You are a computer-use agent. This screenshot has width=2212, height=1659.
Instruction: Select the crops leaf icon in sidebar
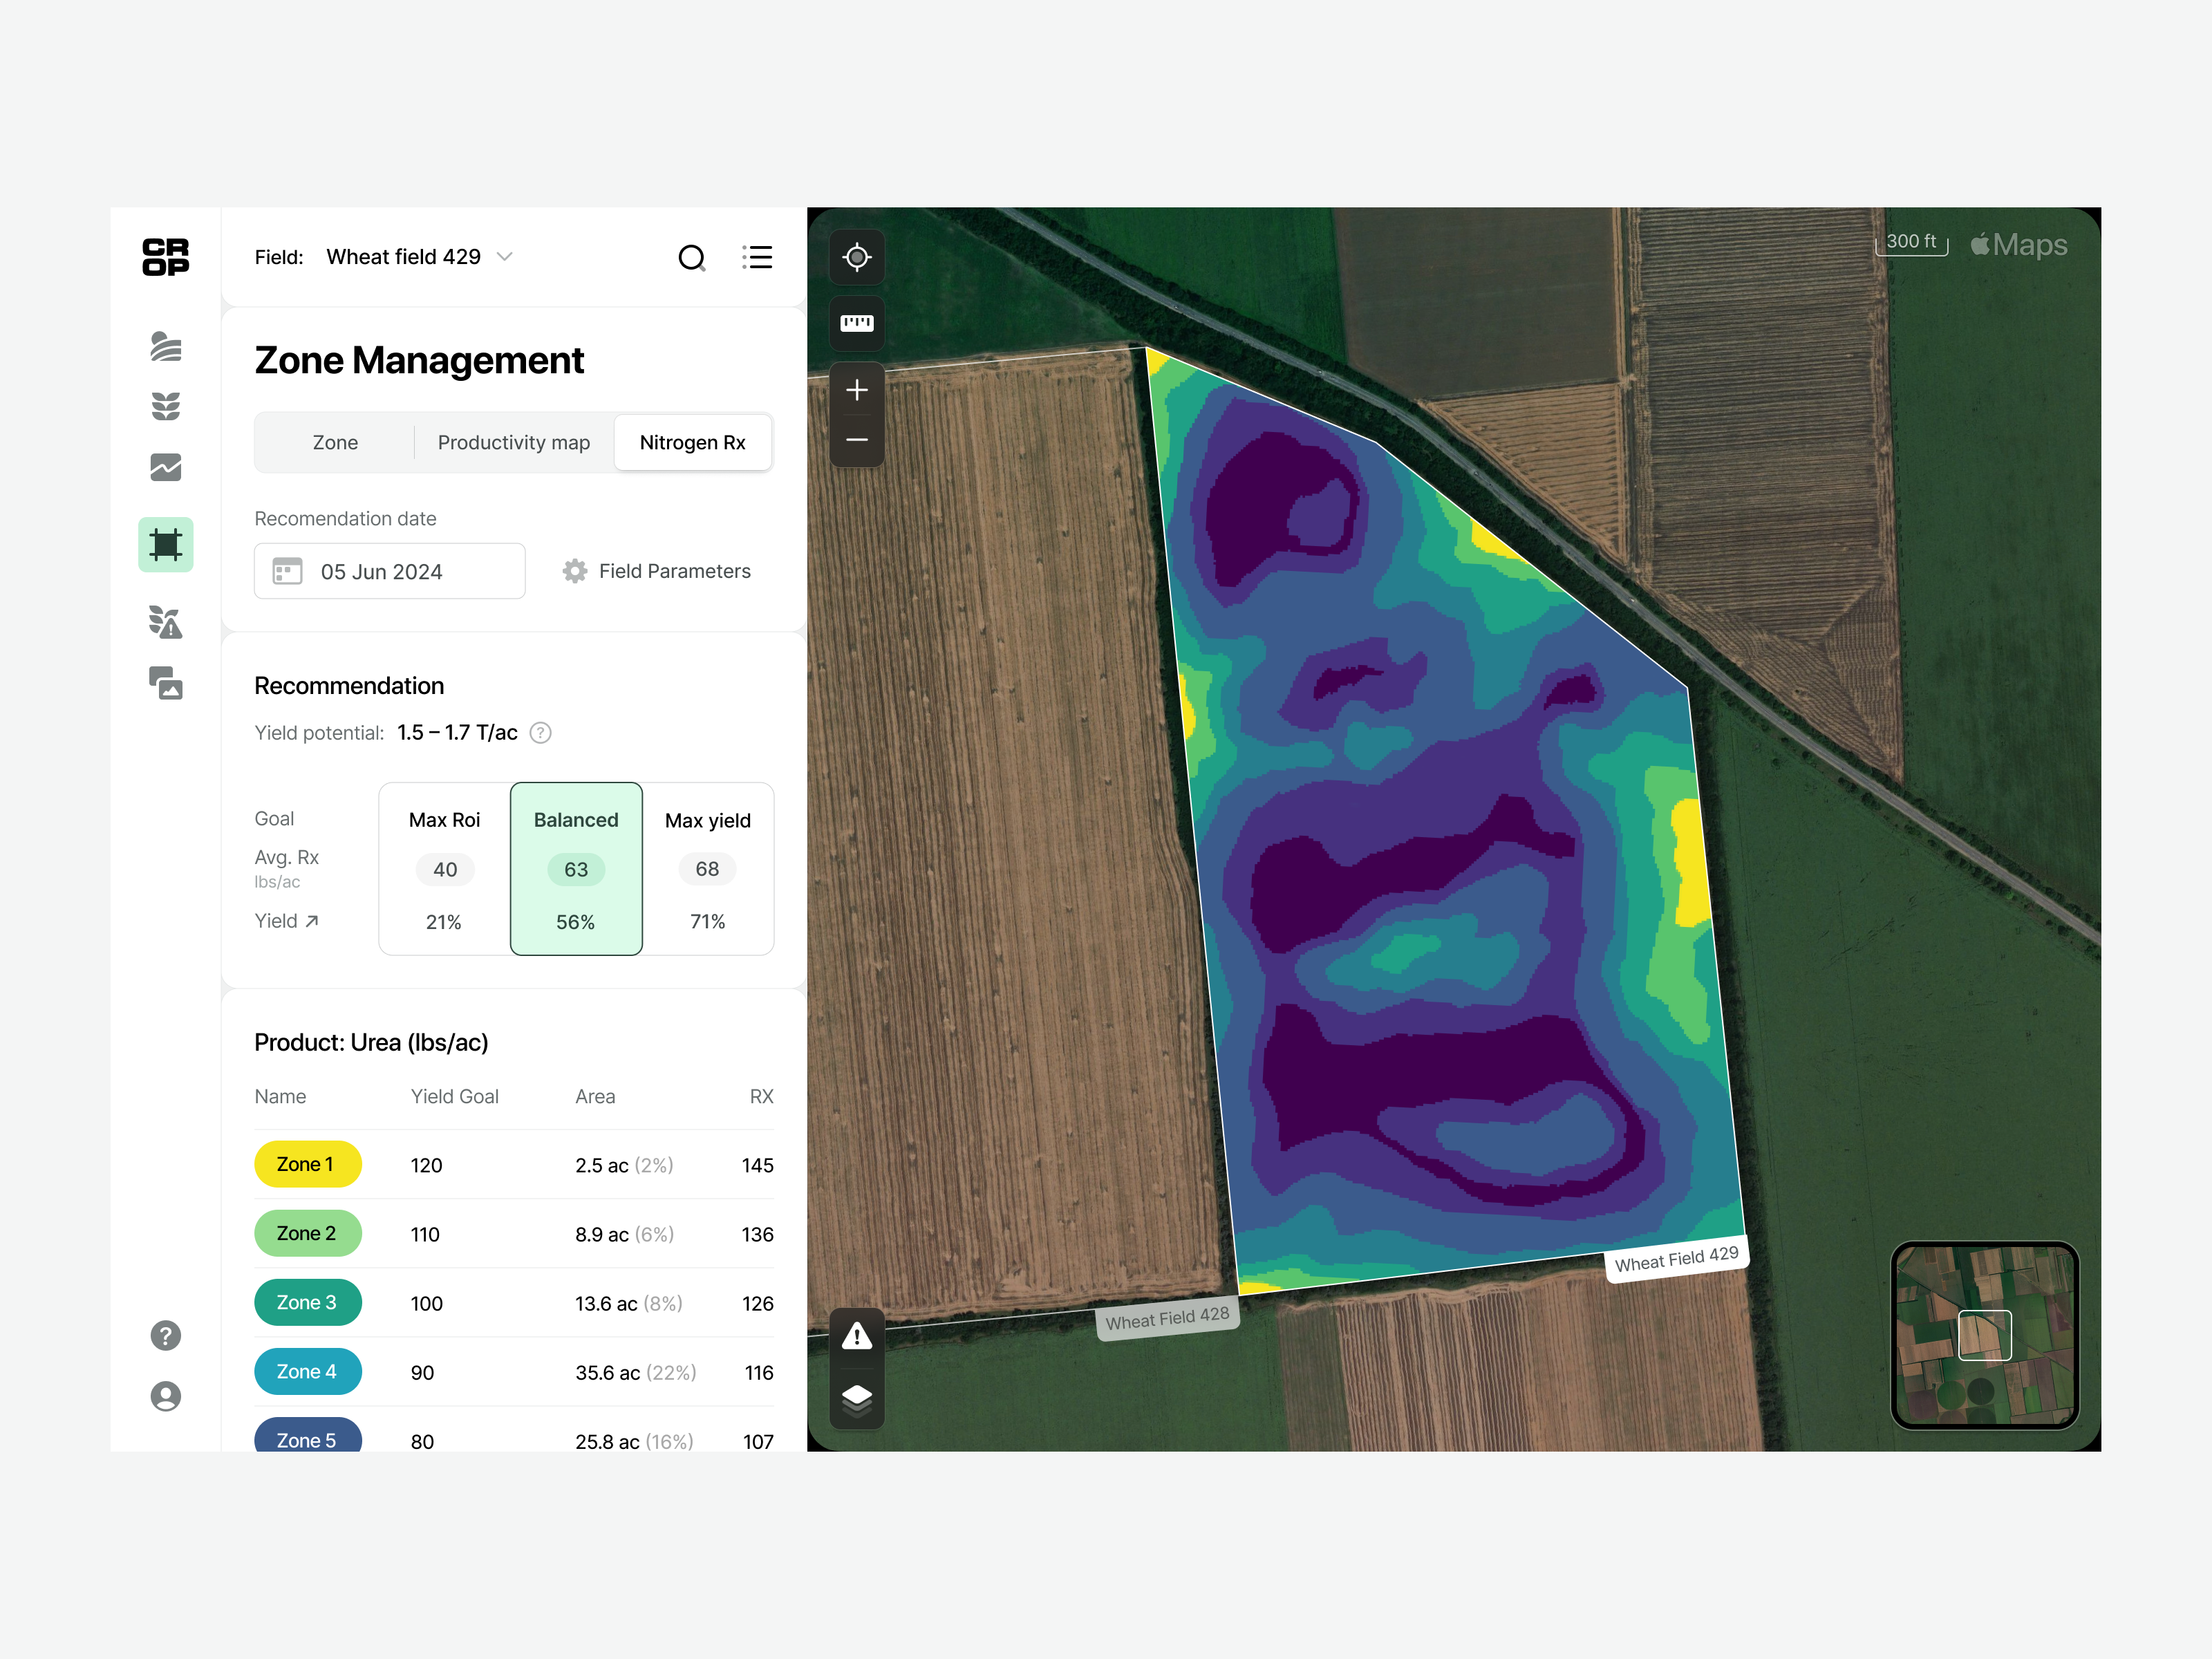165,406
